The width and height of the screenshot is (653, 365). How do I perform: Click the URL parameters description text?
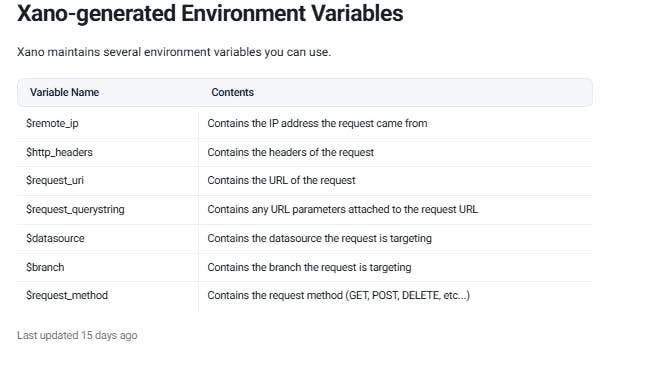(343, 209)
